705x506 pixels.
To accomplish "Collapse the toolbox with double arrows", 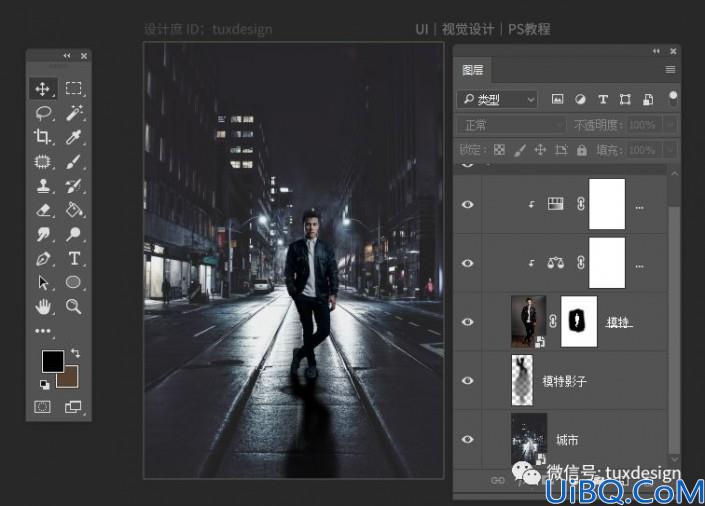I will pos(67,56).
